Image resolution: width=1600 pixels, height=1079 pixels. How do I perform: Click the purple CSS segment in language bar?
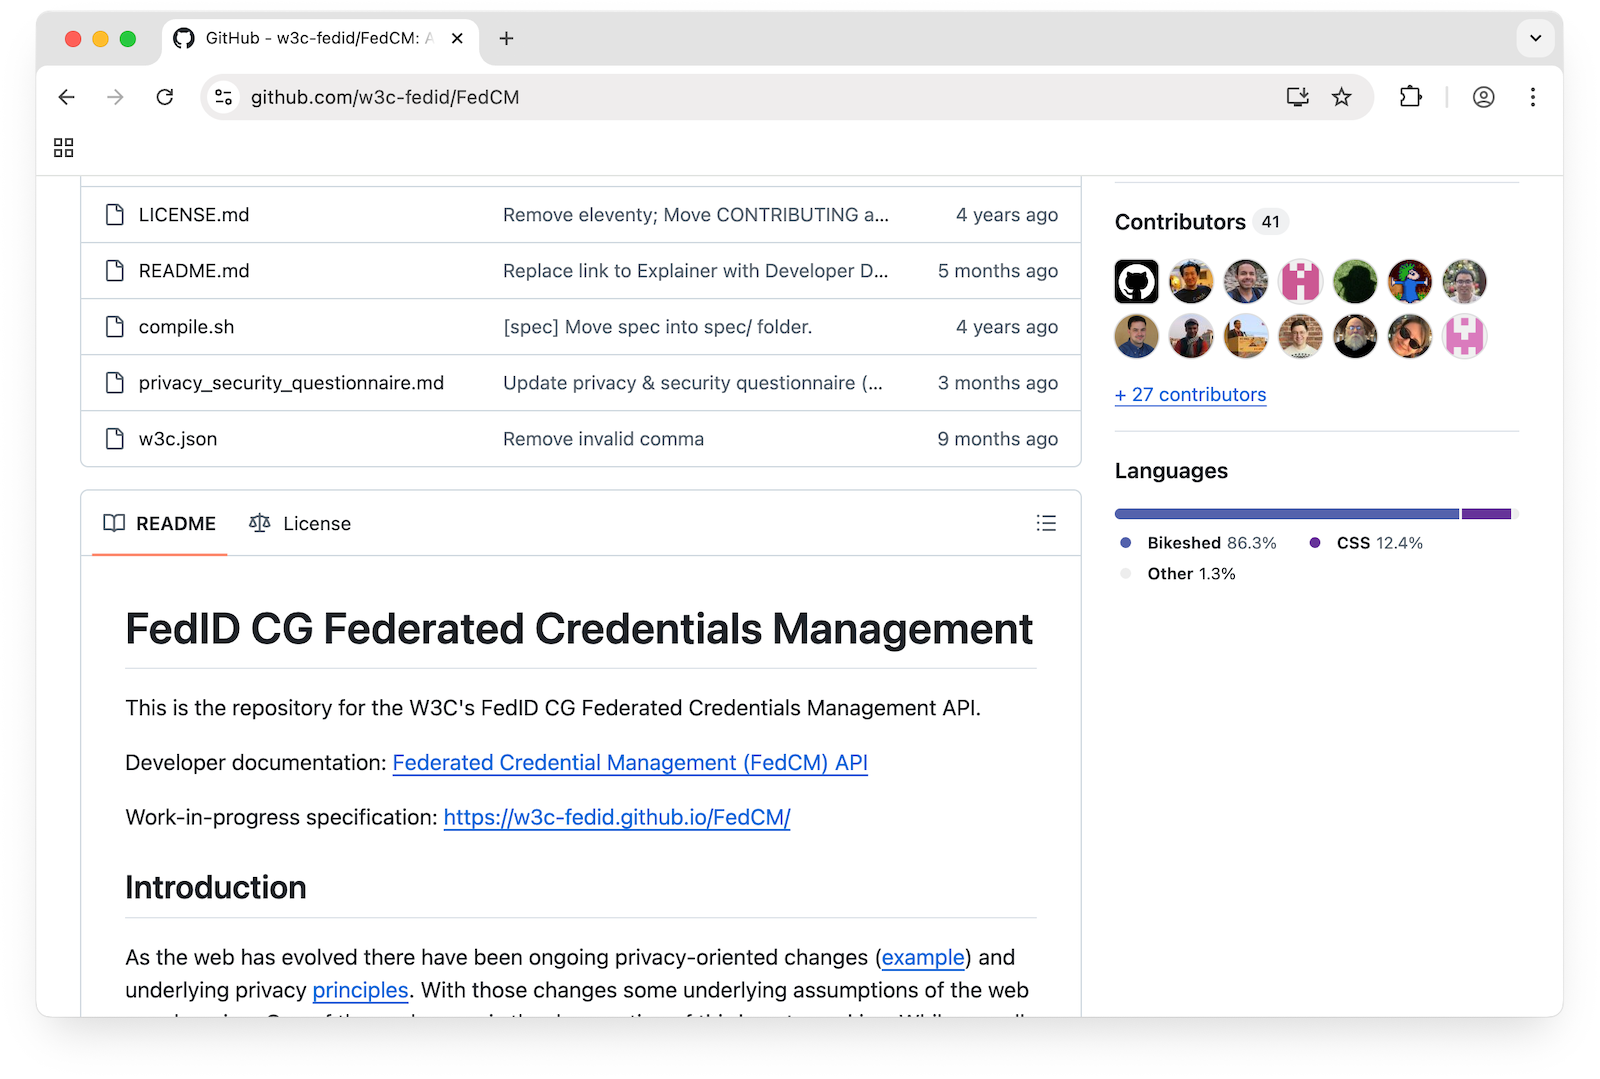1485,514
